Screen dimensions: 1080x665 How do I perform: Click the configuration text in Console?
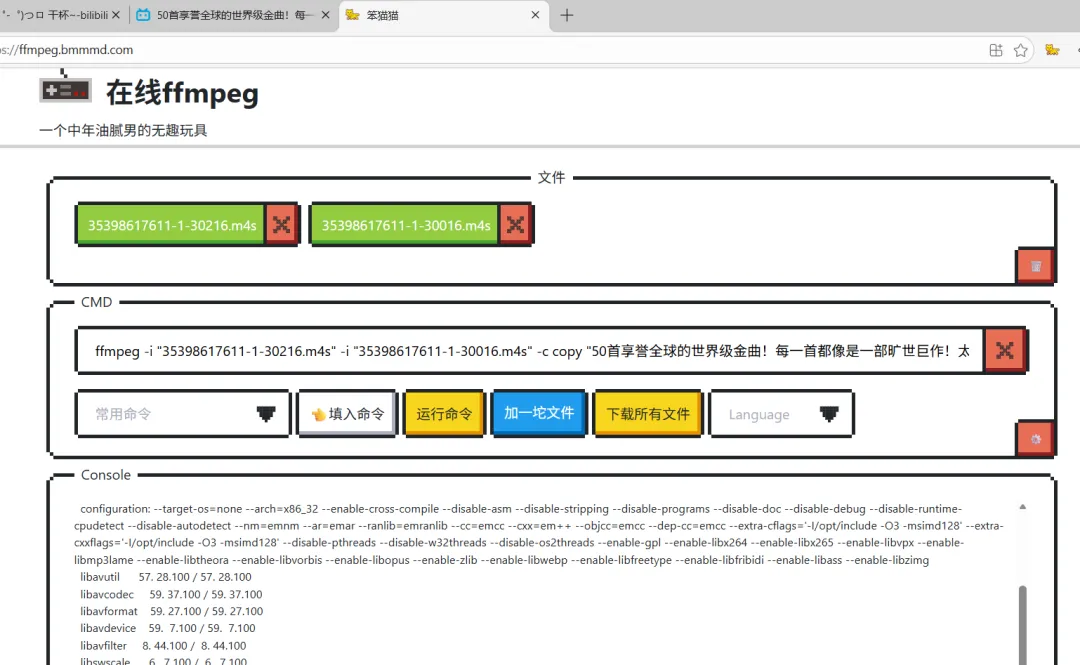tap(539, 534)
